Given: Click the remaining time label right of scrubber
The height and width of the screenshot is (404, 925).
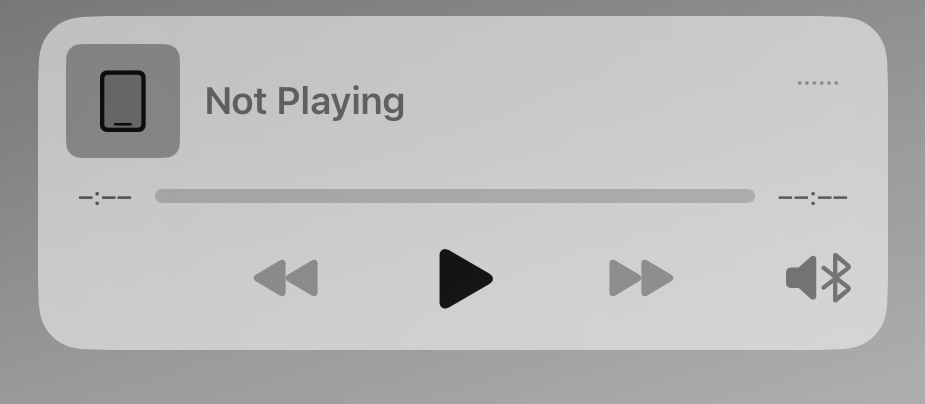Looking at the screenshot, I should click(813, 198).
